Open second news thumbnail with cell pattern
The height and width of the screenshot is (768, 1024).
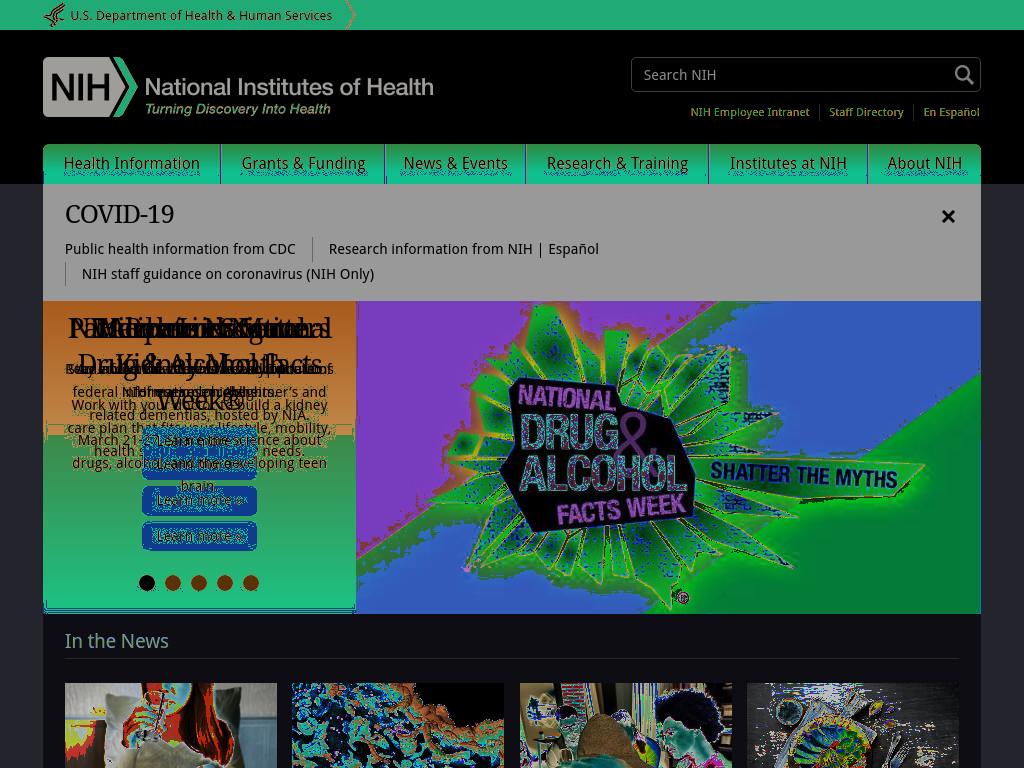(398, 726)
